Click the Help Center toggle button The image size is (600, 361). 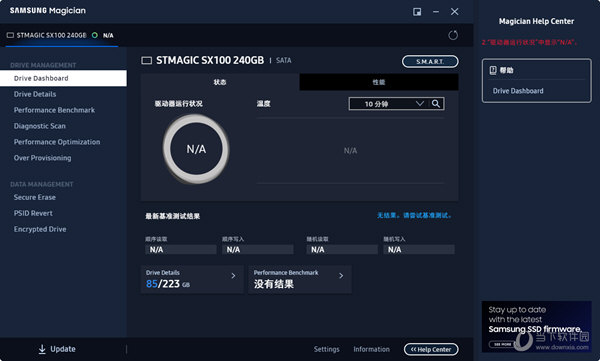431,349
